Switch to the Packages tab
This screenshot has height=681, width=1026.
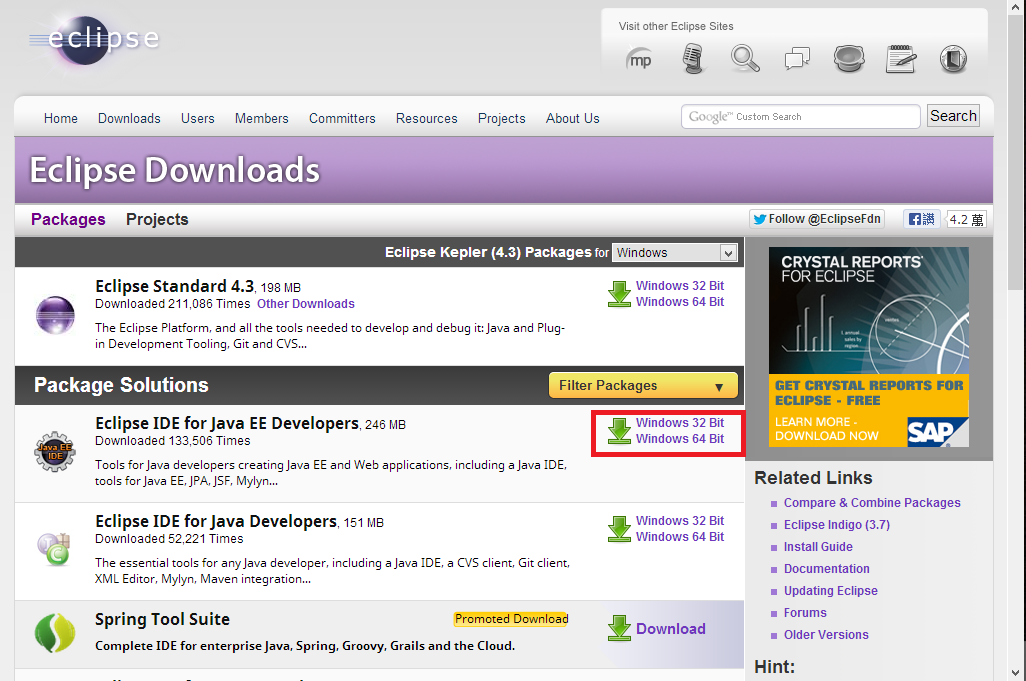tap(68, 219)
